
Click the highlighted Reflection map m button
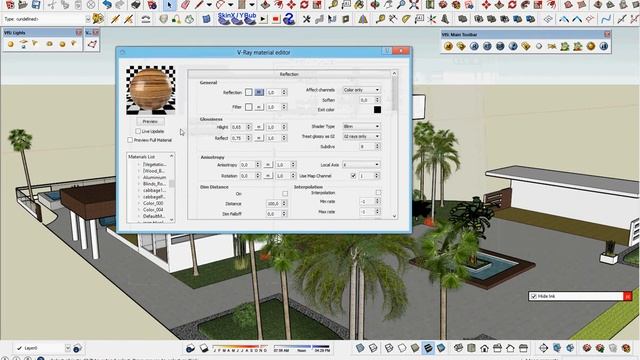(259, 93)
